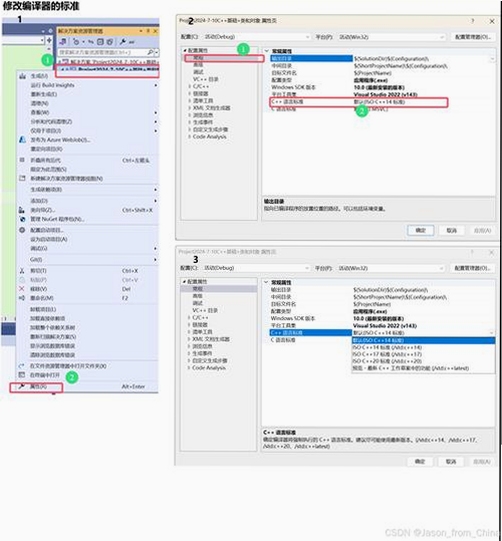Click the magnifier search icon in Solution Explorer search box
The width and height of the screenshot is (502, 541).
pyautogui.click(x=150, y=52)
